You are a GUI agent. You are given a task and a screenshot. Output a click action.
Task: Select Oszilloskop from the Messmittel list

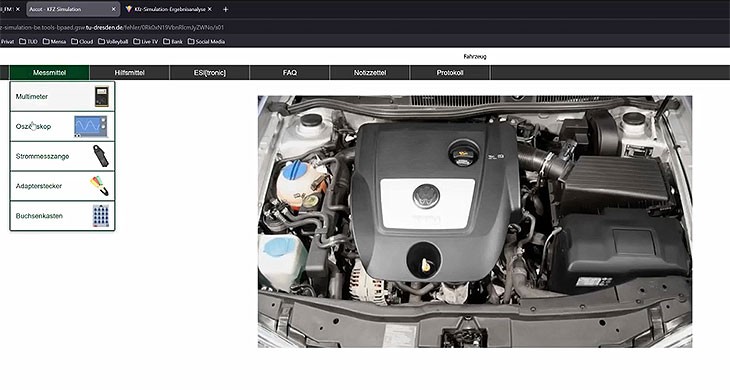tap(62, 127)
